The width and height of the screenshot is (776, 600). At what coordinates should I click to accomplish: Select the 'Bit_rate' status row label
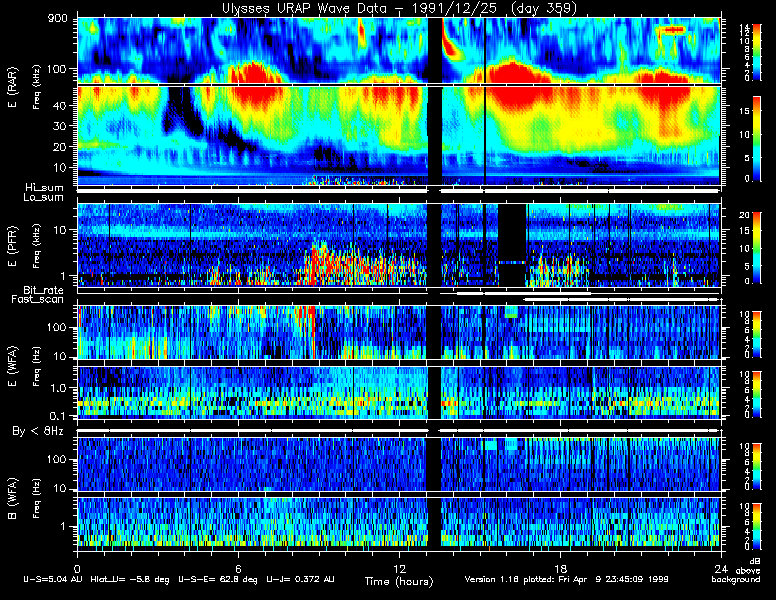point(44,290)
